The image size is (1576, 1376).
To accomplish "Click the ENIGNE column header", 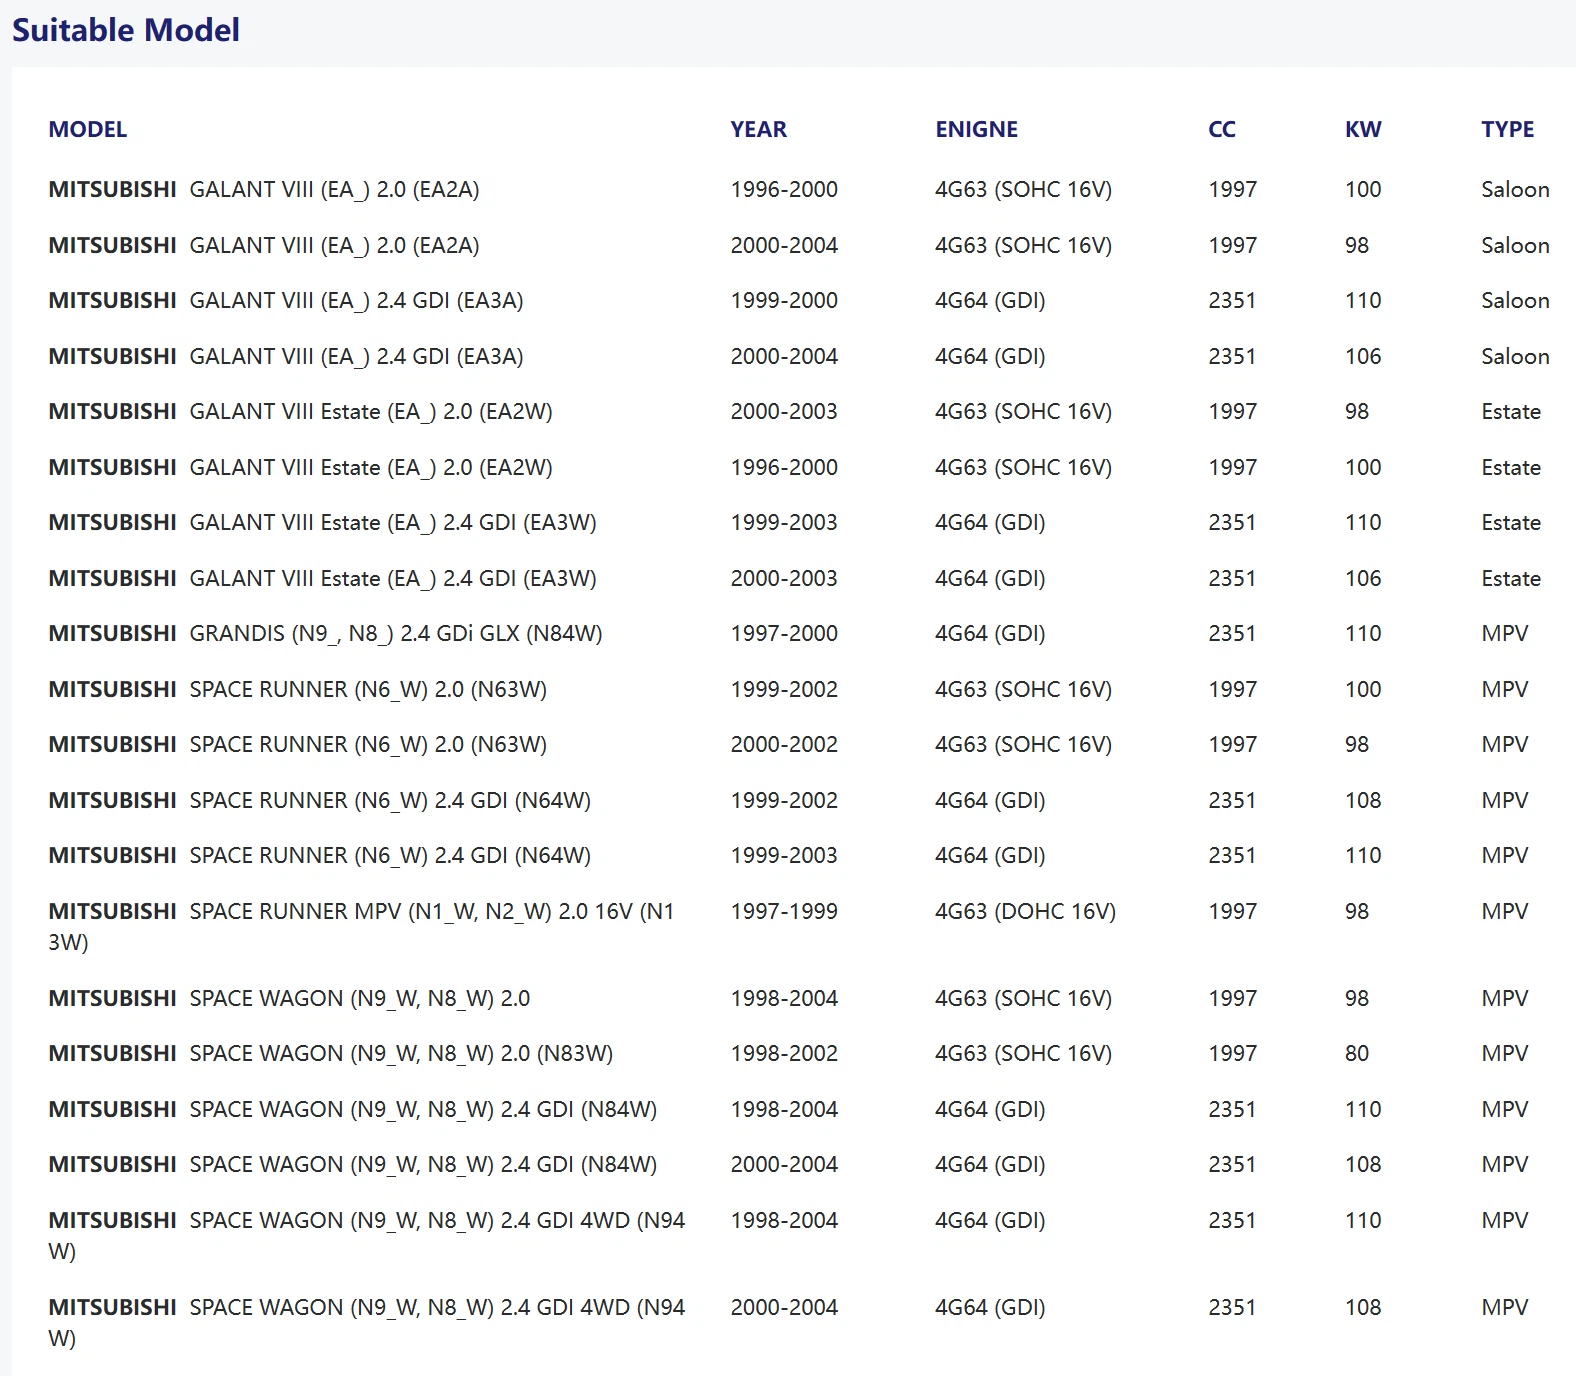I will pos(976,129).
